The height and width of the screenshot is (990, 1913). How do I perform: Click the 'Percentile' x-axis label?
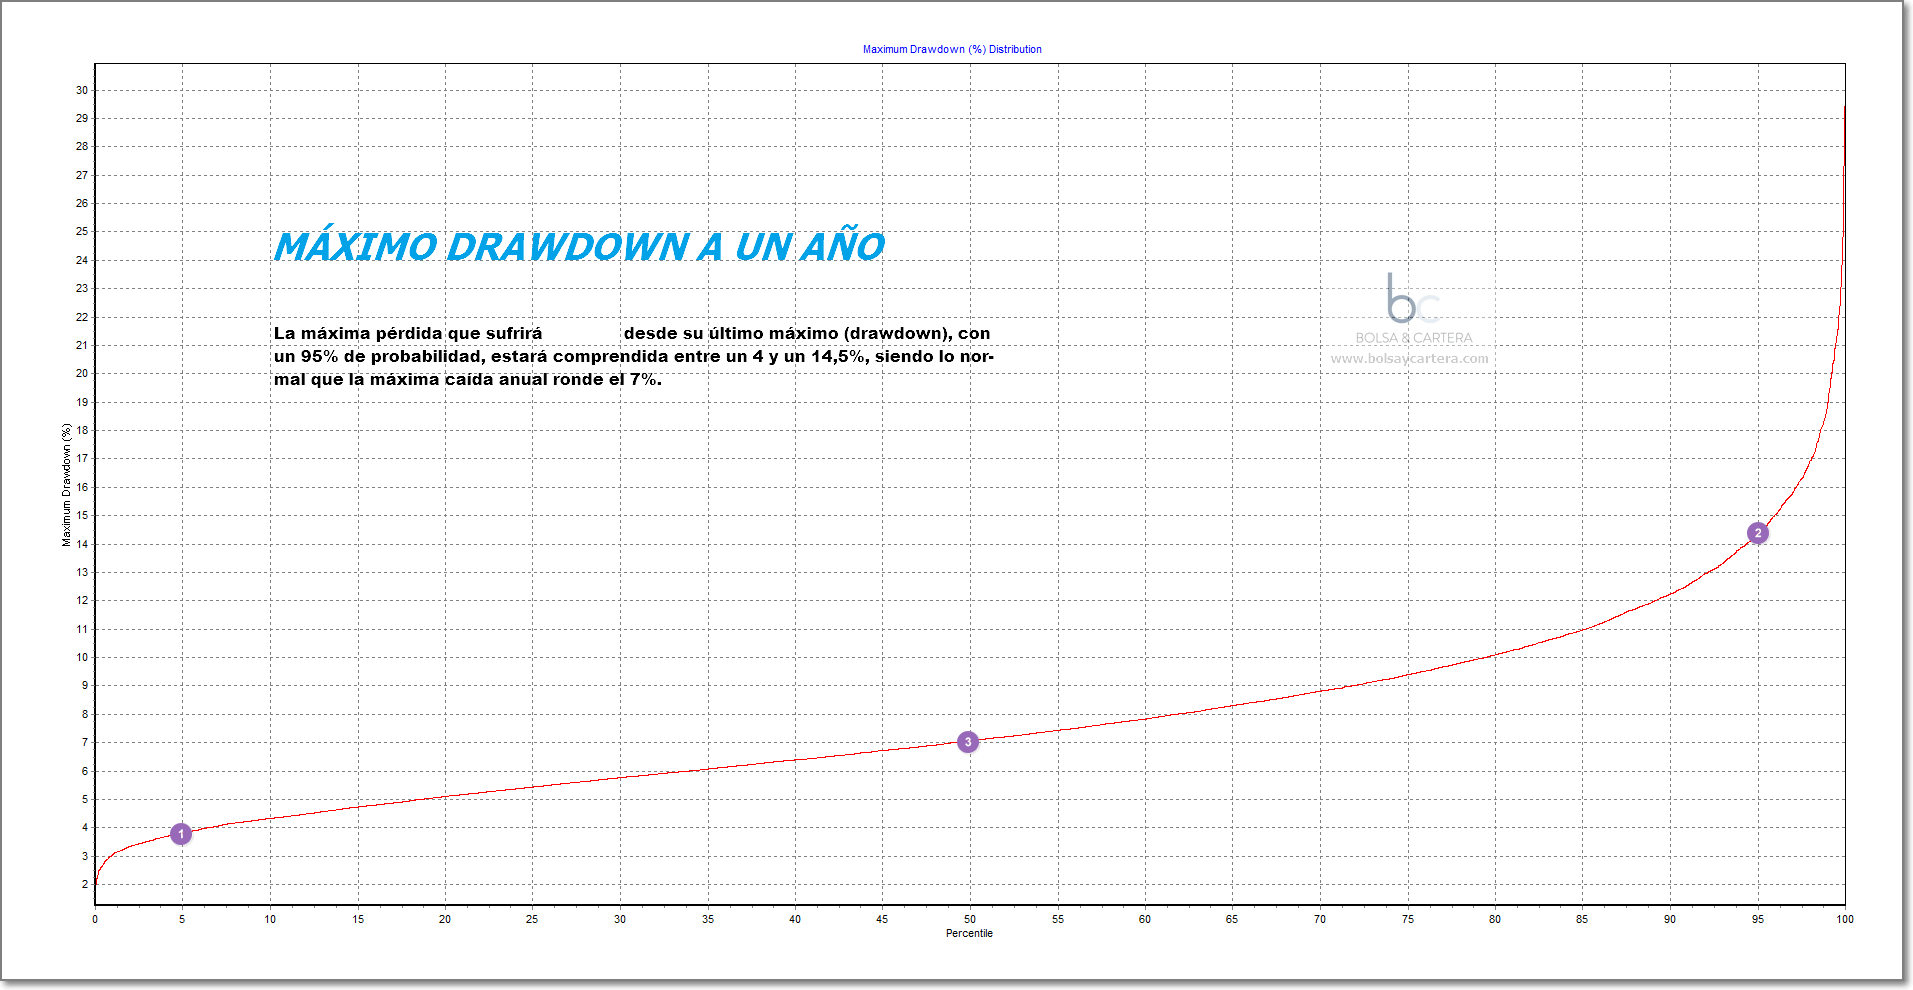coord(969,933)
